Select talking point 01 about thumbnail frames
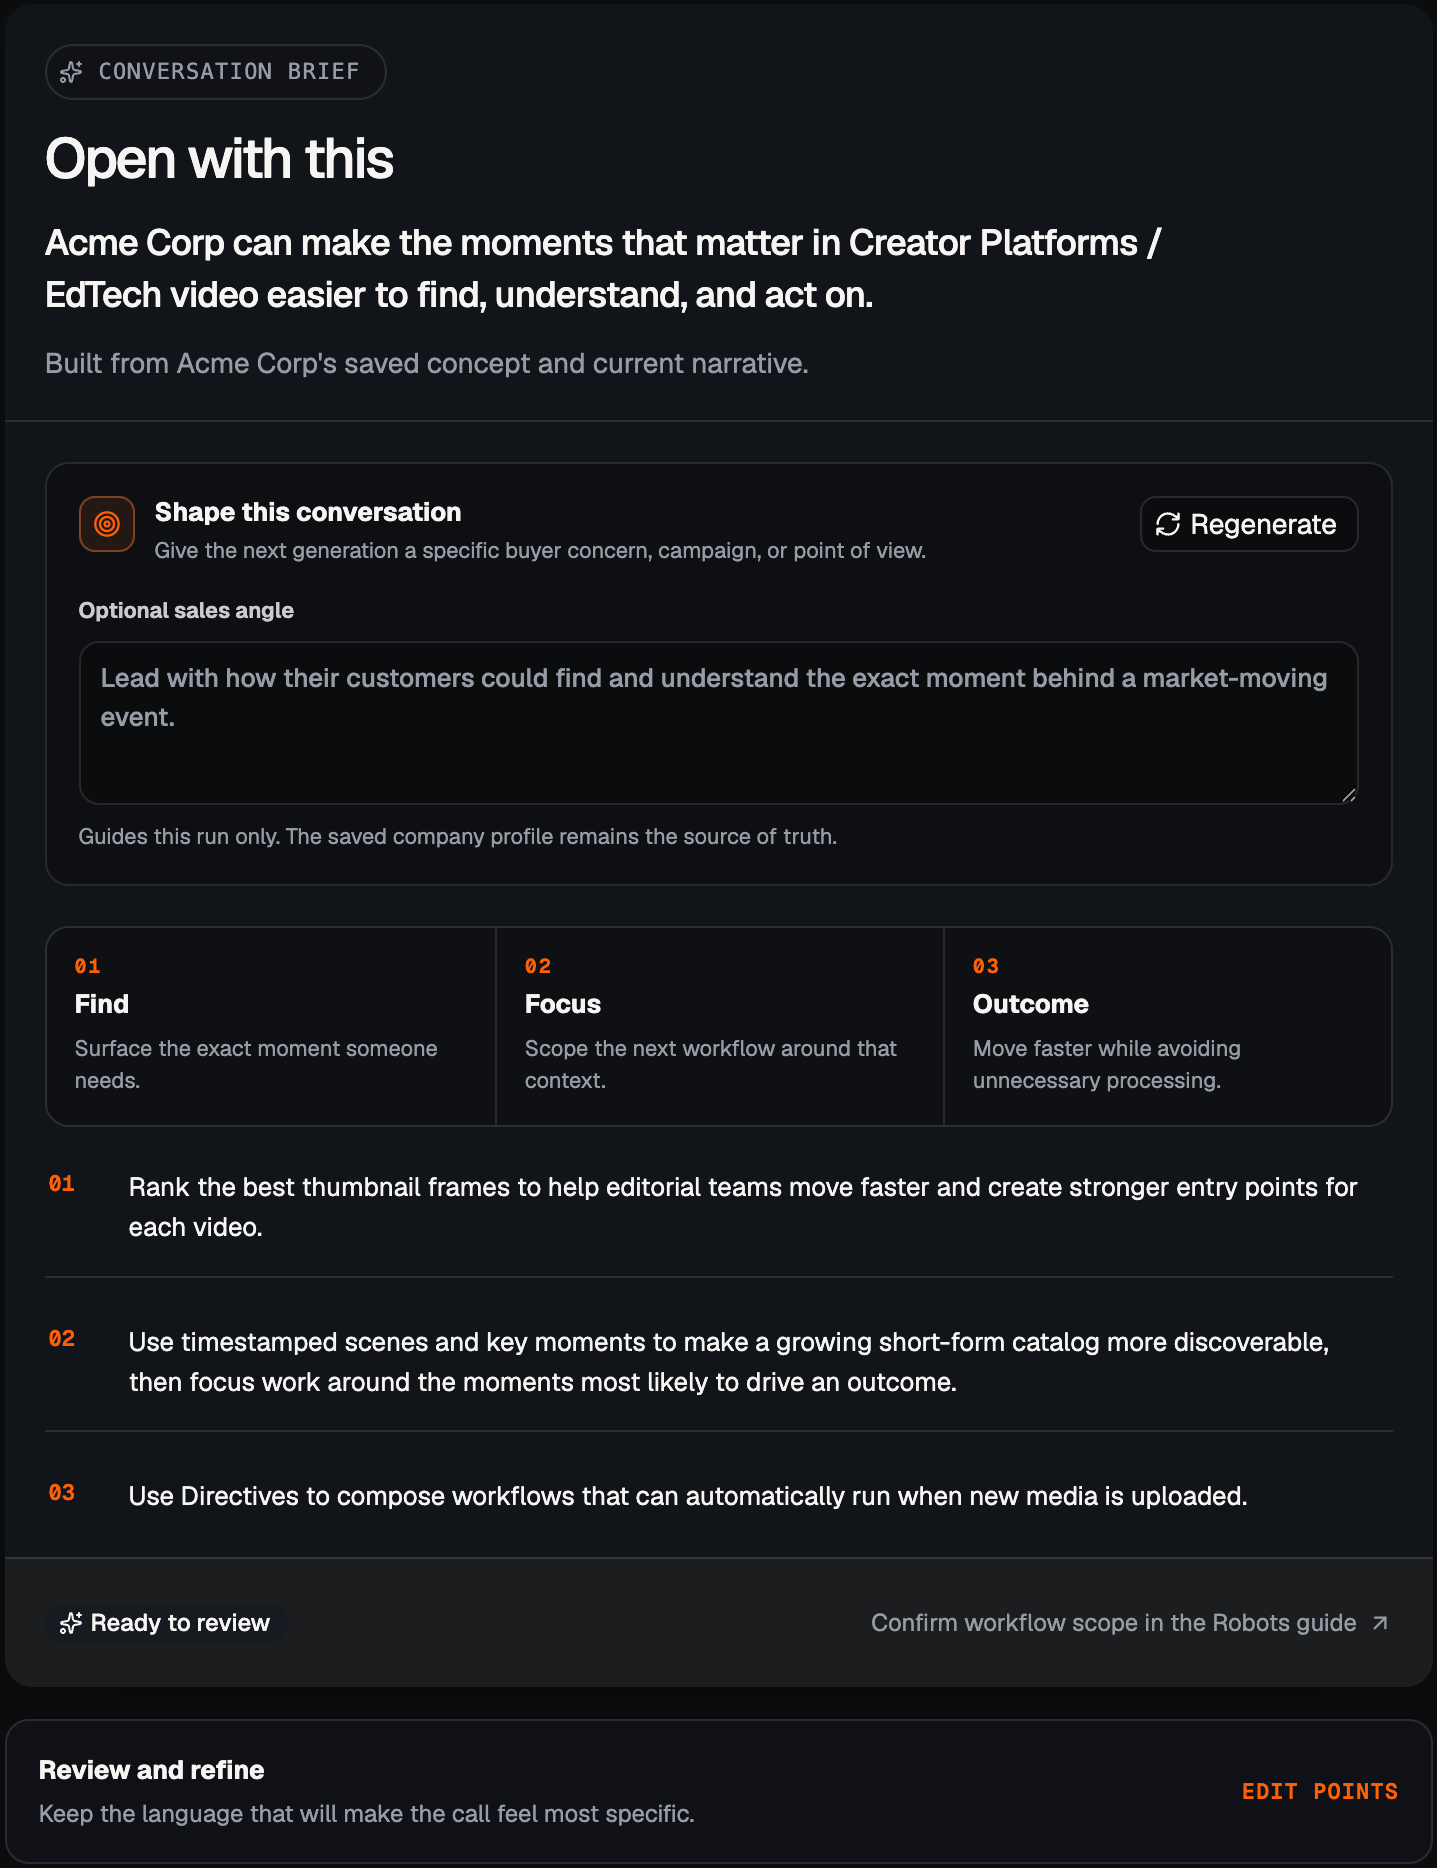 click(x=718, y=1207)
